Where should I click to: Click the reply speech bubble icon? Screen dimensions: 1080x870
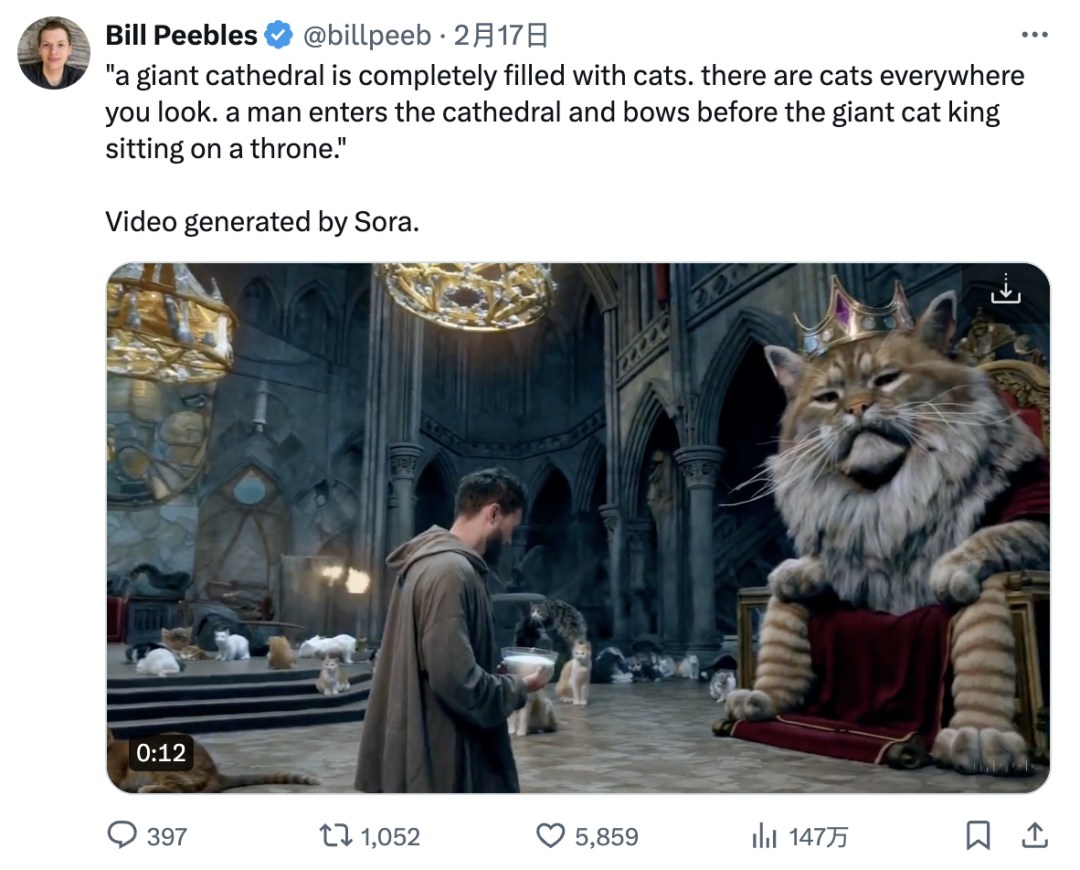tap(123, 835)
